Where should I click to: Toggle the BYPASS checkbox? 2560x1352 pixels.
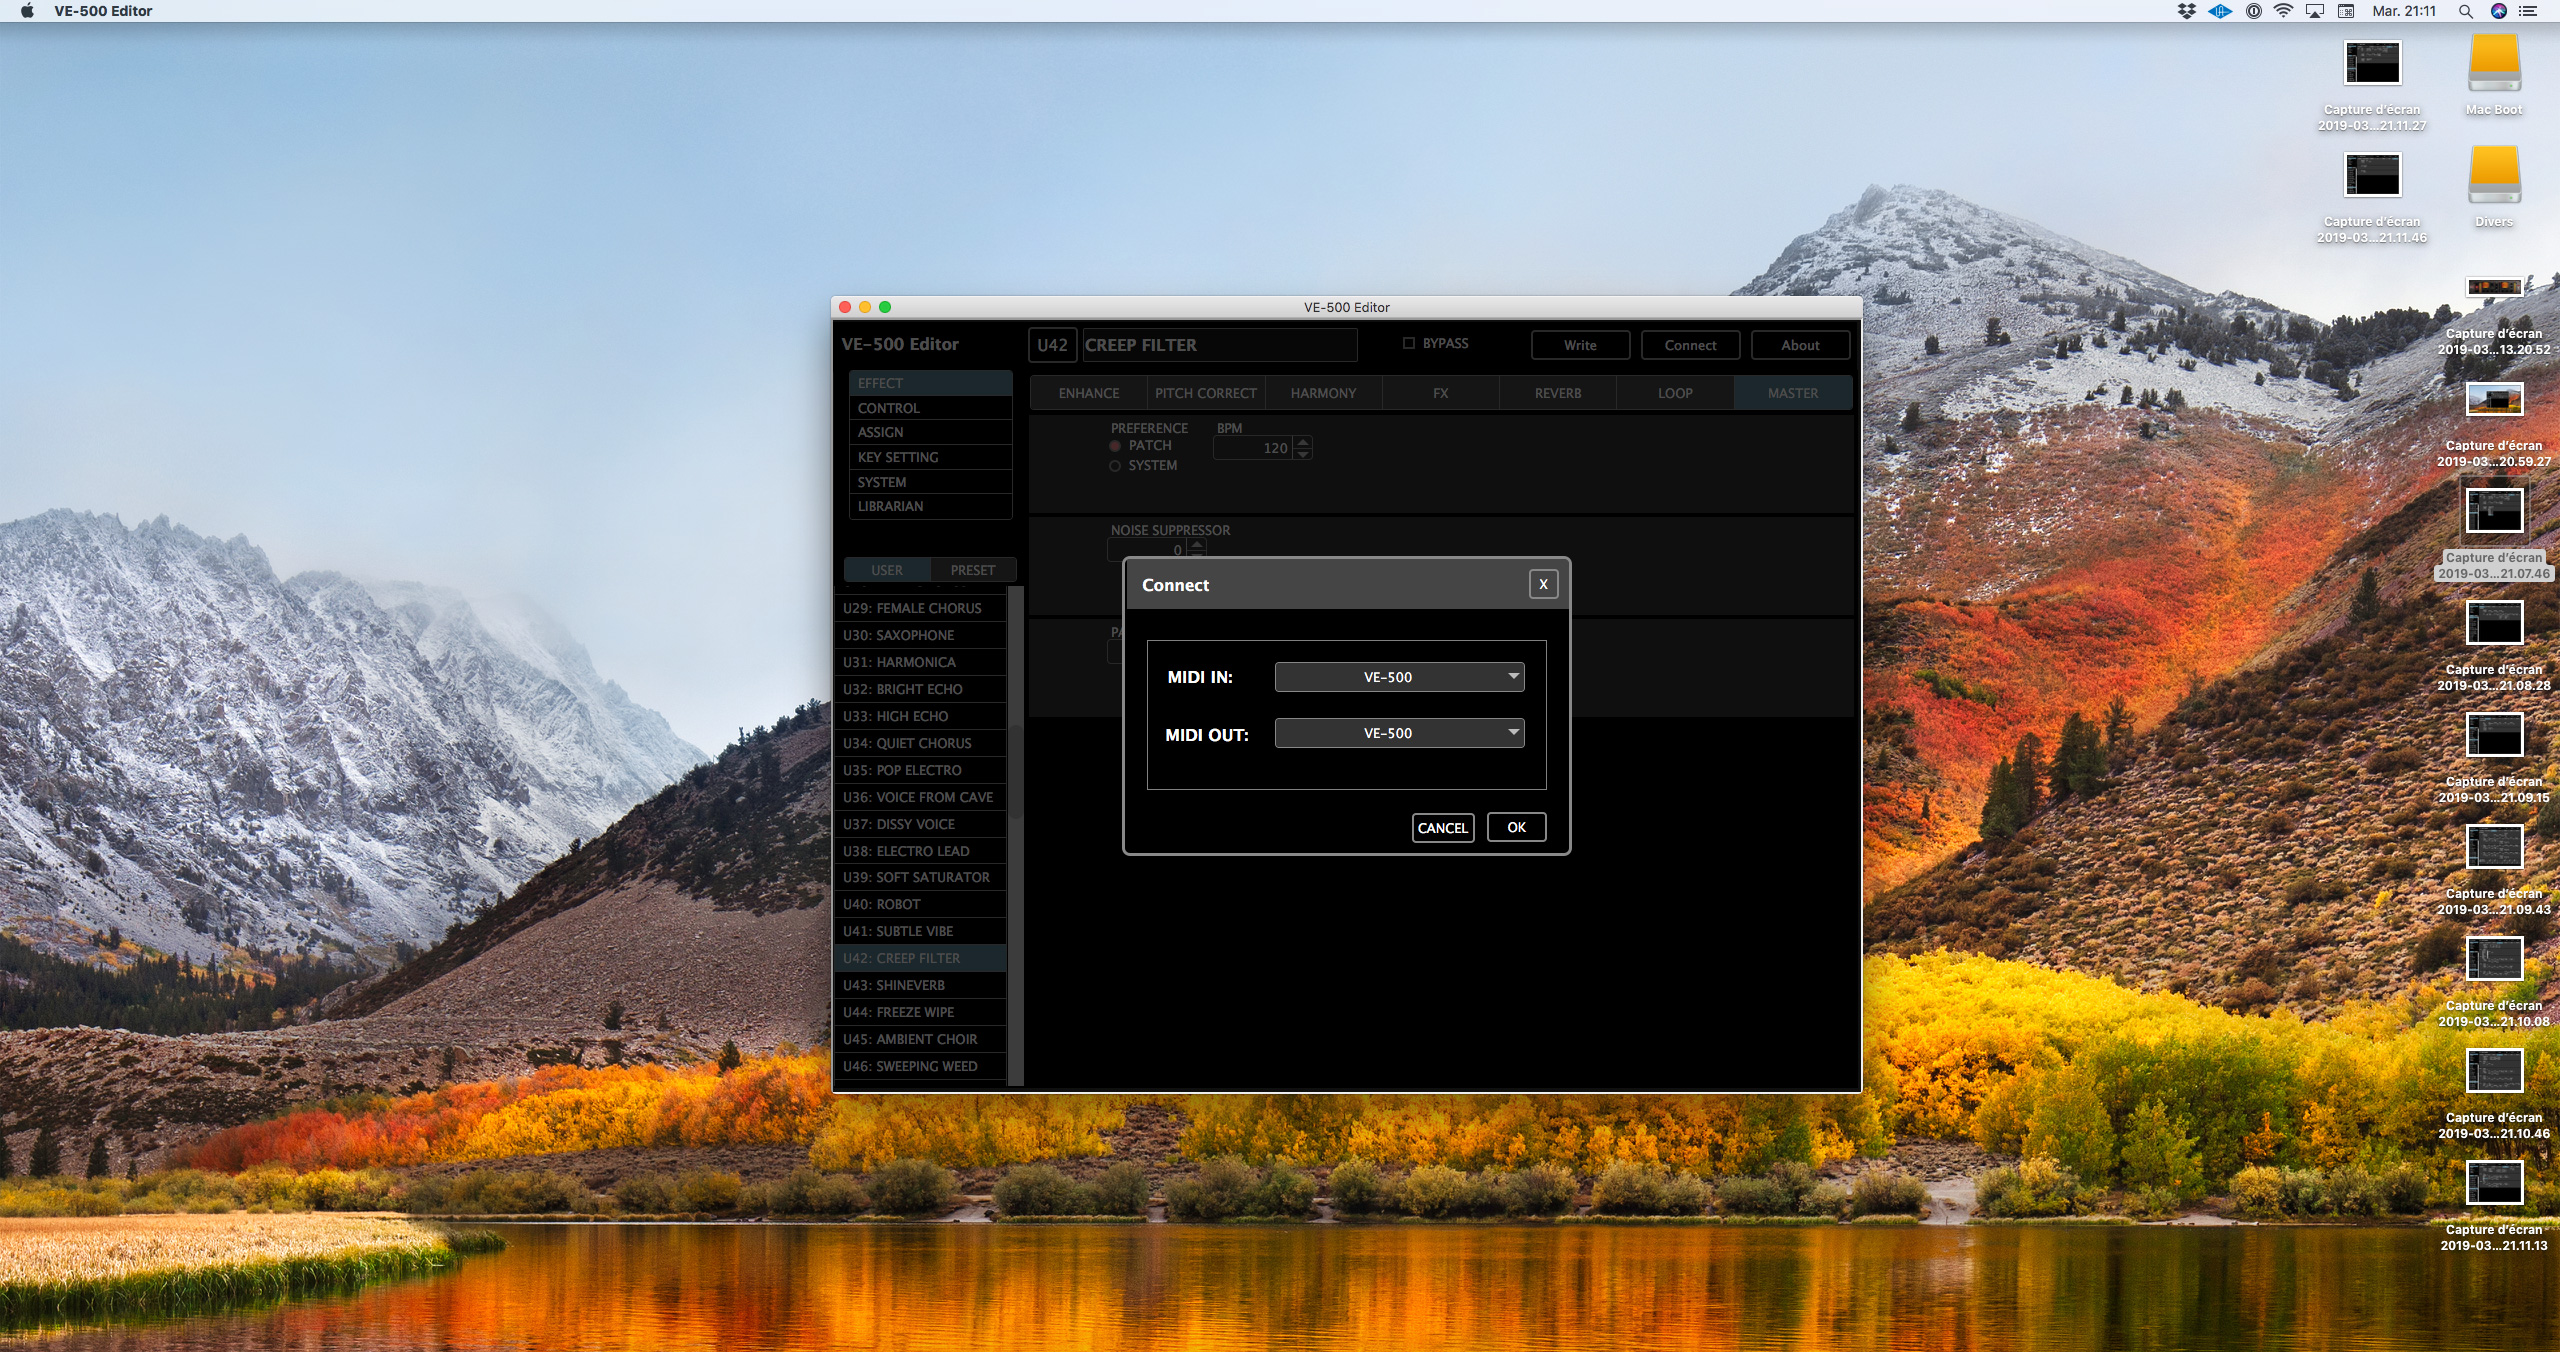[1409, 343]
